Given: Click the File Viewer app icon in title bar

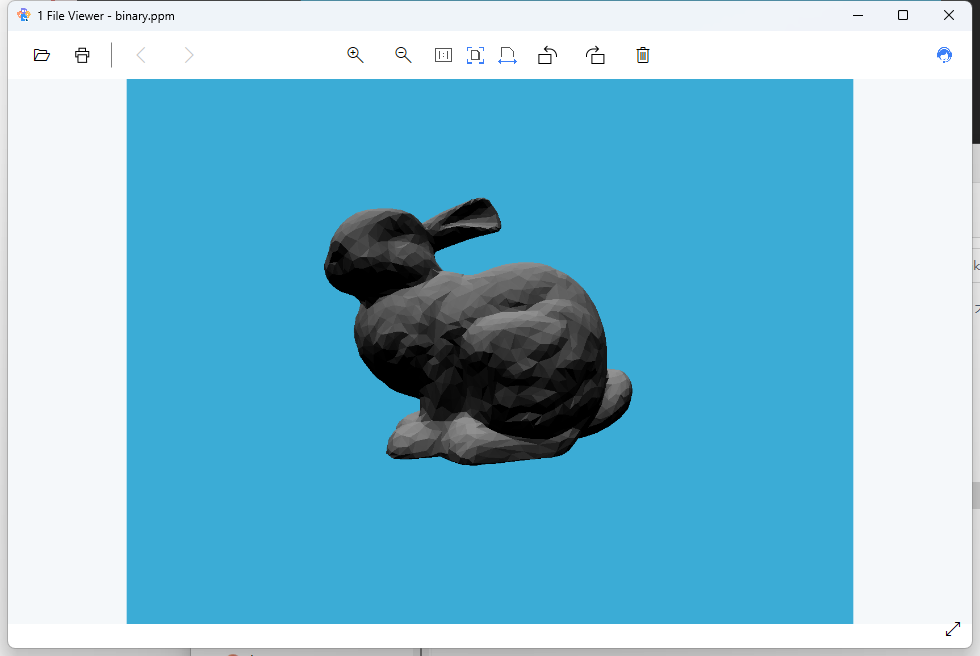Looking at the screenshot, I should (x=24, y=15).
